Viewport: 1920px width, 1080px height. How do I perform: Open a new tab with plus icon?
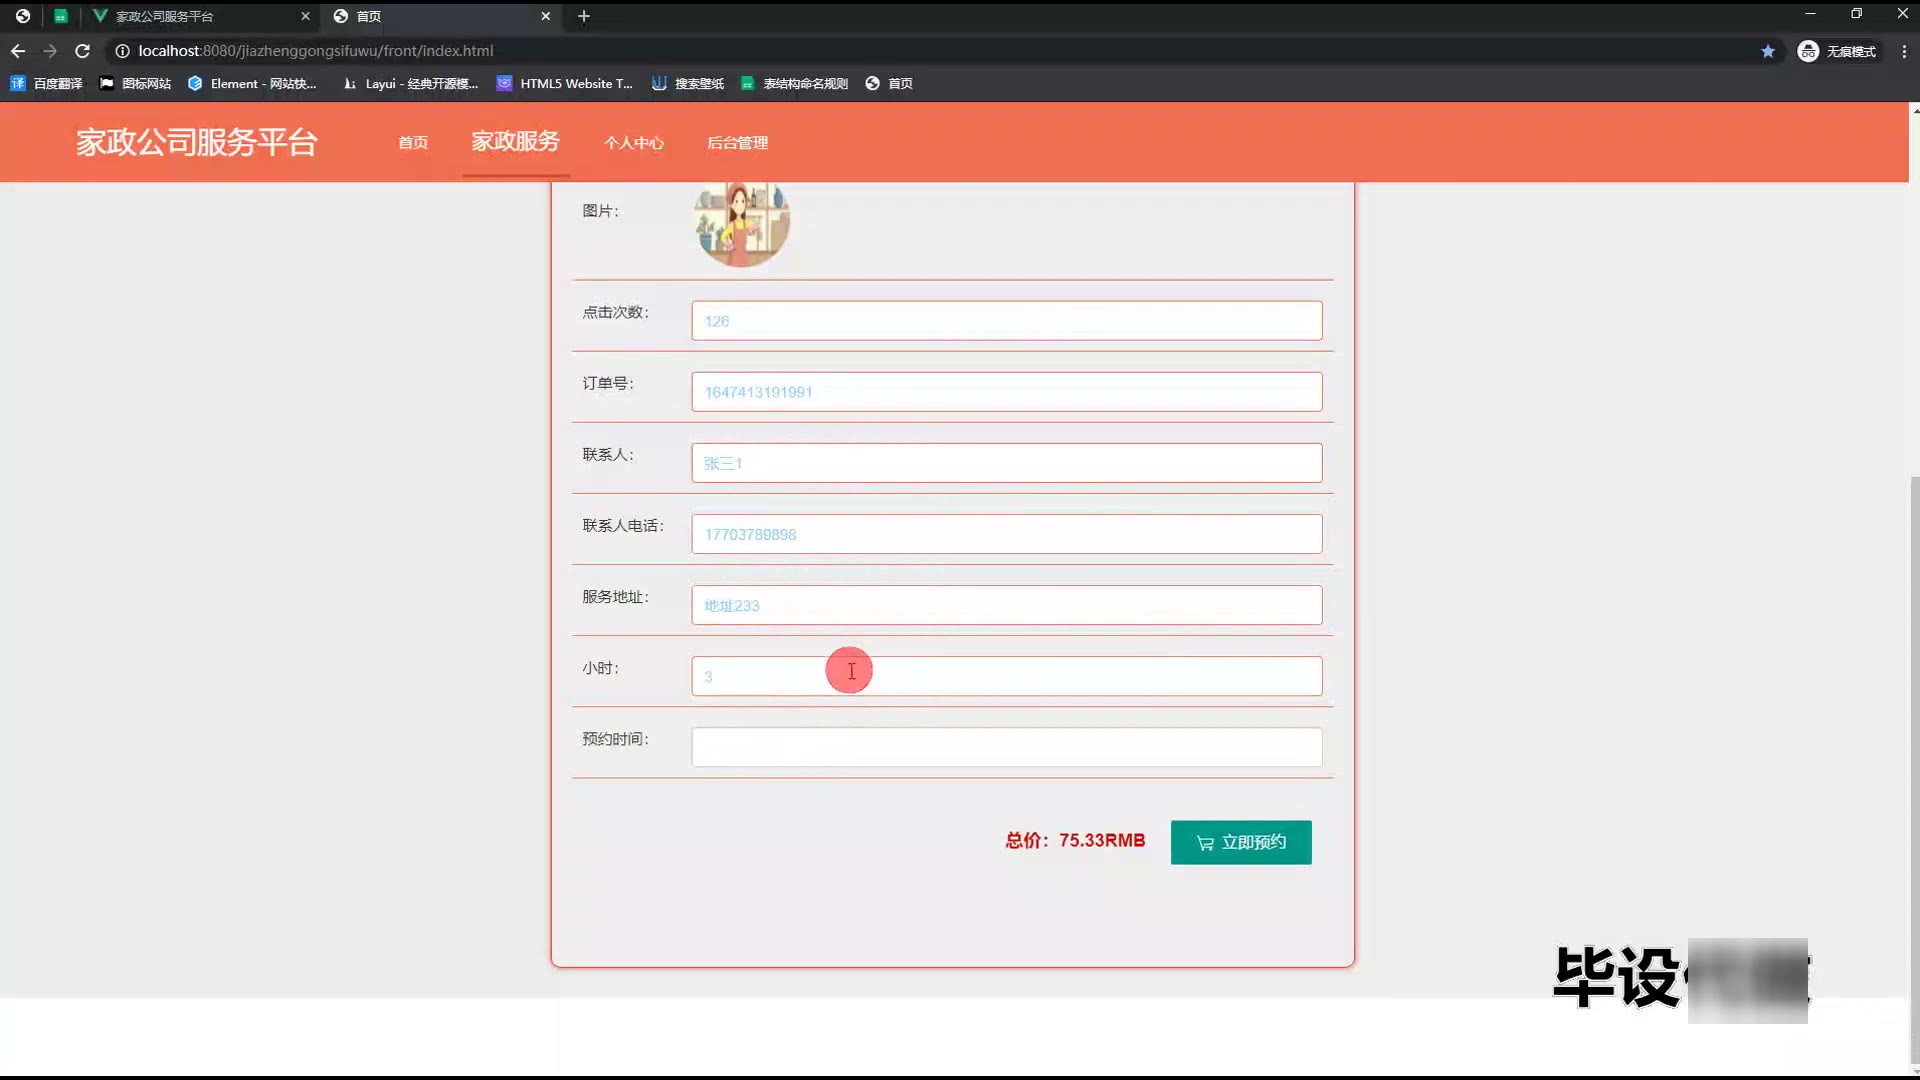[584, 16]
